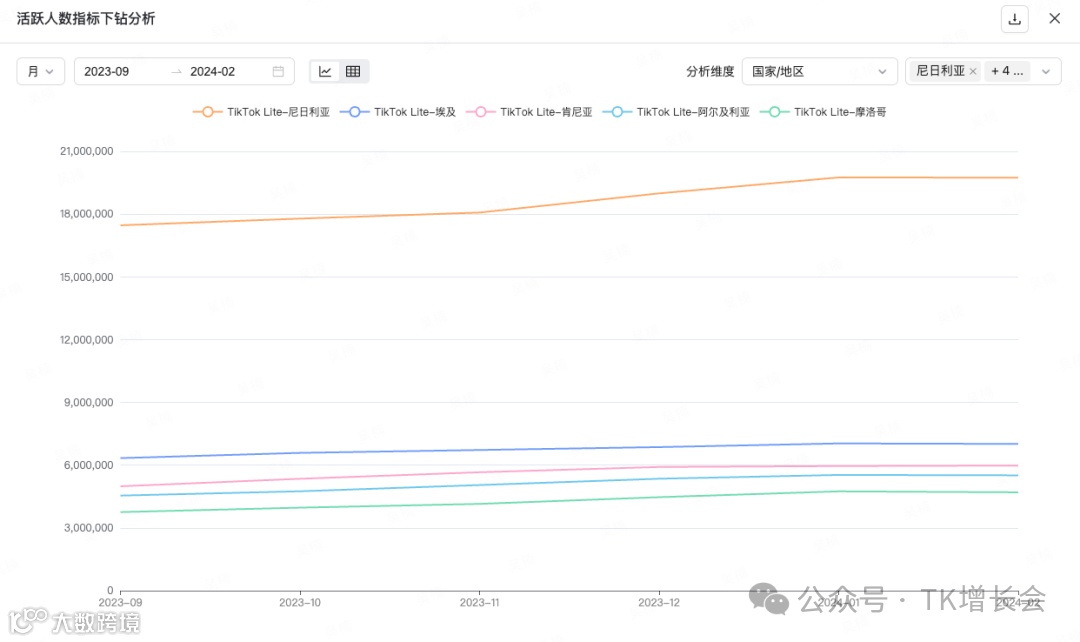Screen dimensions: 1080x642
Task: Switch to line chart view
Action: [325, 71]
